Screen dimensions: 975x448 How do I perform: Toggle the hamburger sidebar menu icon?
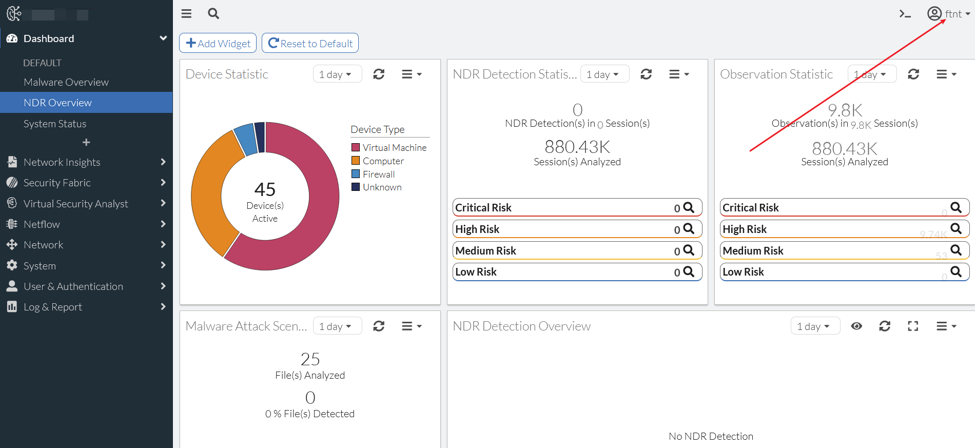(x=187, y=14)
